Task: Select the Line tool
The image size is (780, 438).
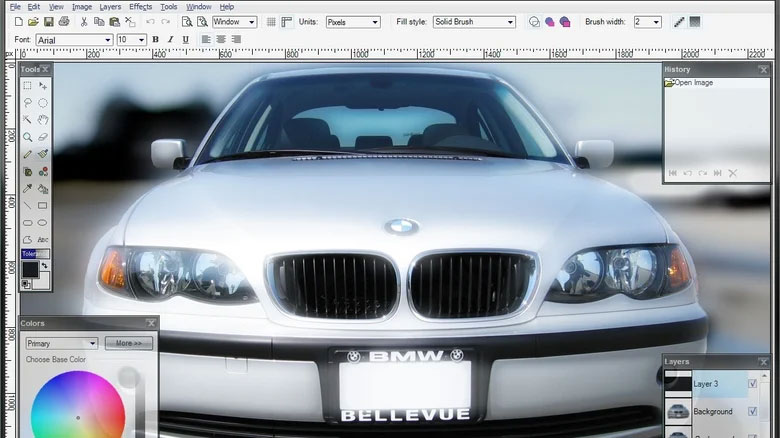Action: click(x=27, y=206)
